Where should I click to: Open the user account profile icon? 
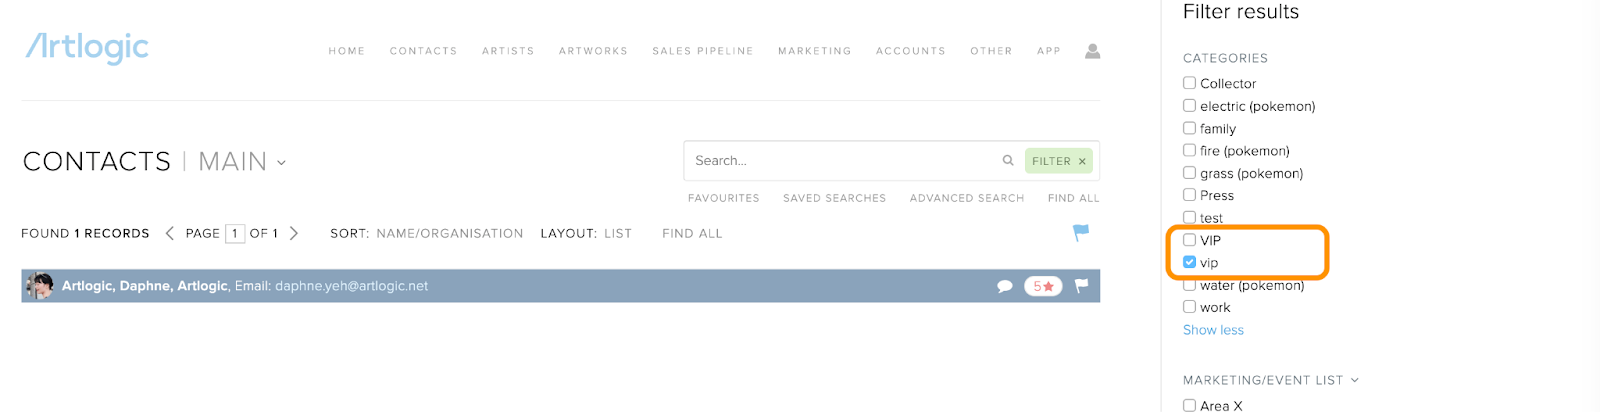(x=1092, y=51)
